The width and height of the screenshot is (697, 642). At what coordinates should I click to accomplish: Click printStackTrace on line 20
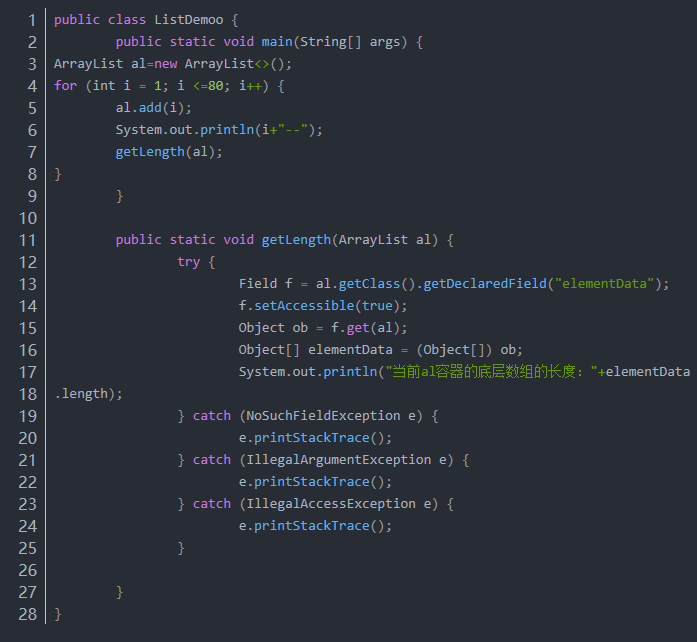click(x=312, y=438)
